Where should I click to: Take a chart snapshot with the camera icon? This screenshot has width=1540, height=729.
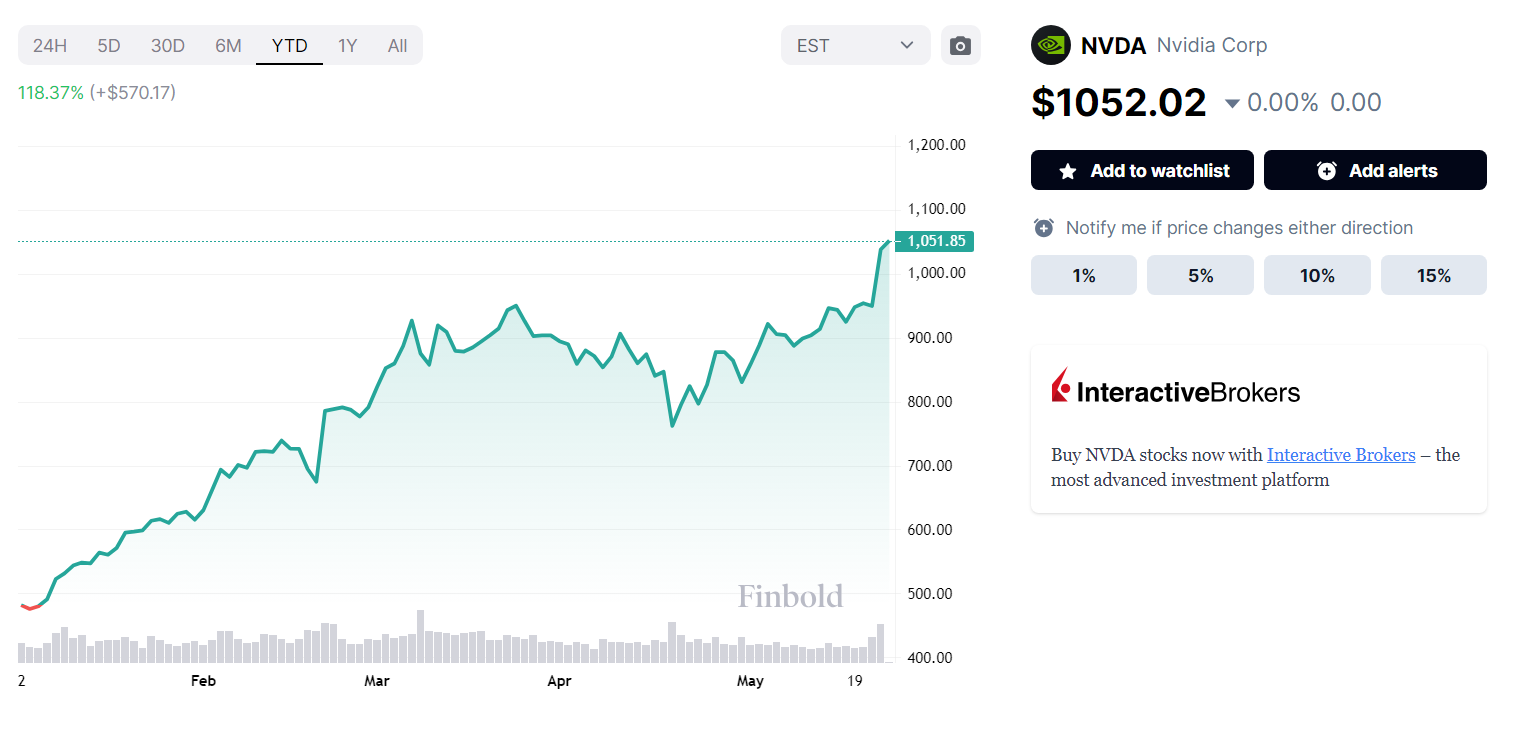(x=960, y=45)
